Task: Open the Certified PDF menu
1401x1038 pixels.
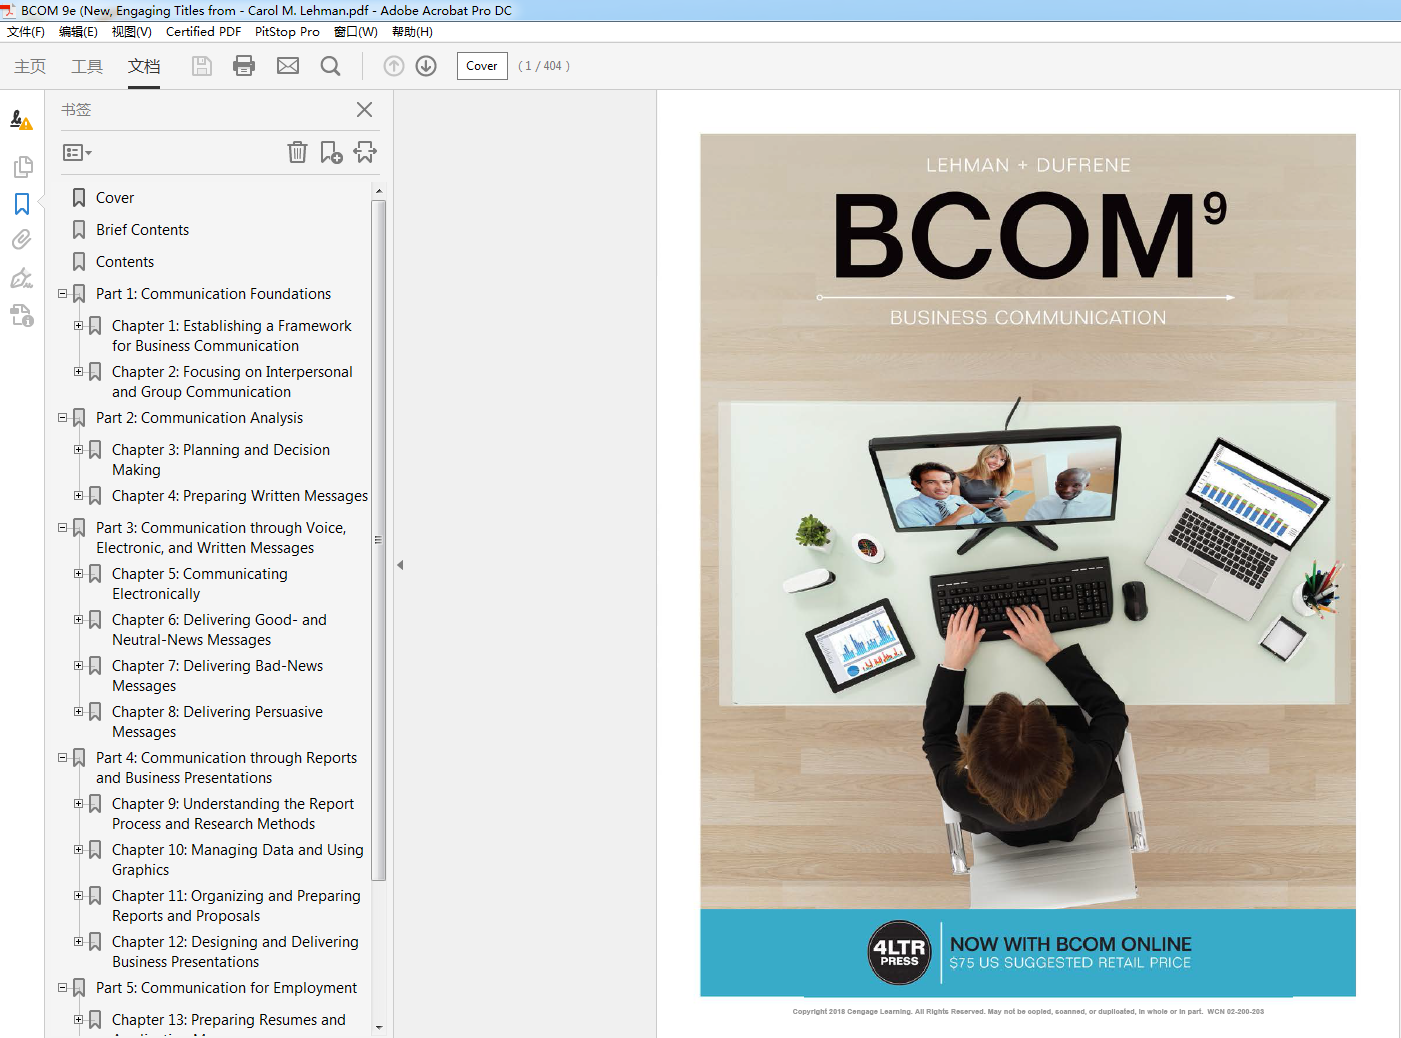Action: pyautogui.click(x=203, y=32)
